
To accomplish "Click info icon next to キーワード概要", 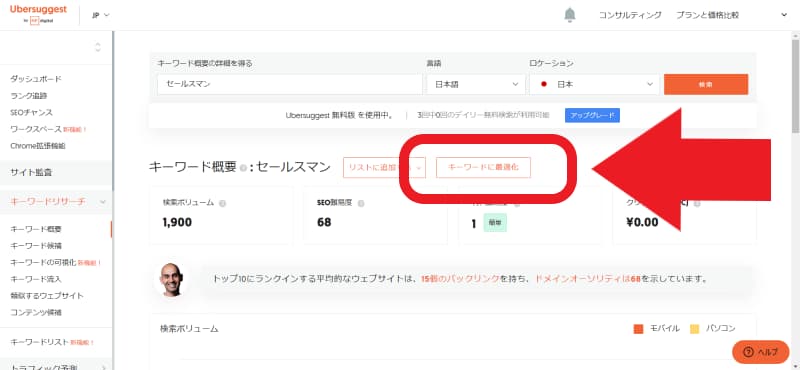I will coord(243,168).
